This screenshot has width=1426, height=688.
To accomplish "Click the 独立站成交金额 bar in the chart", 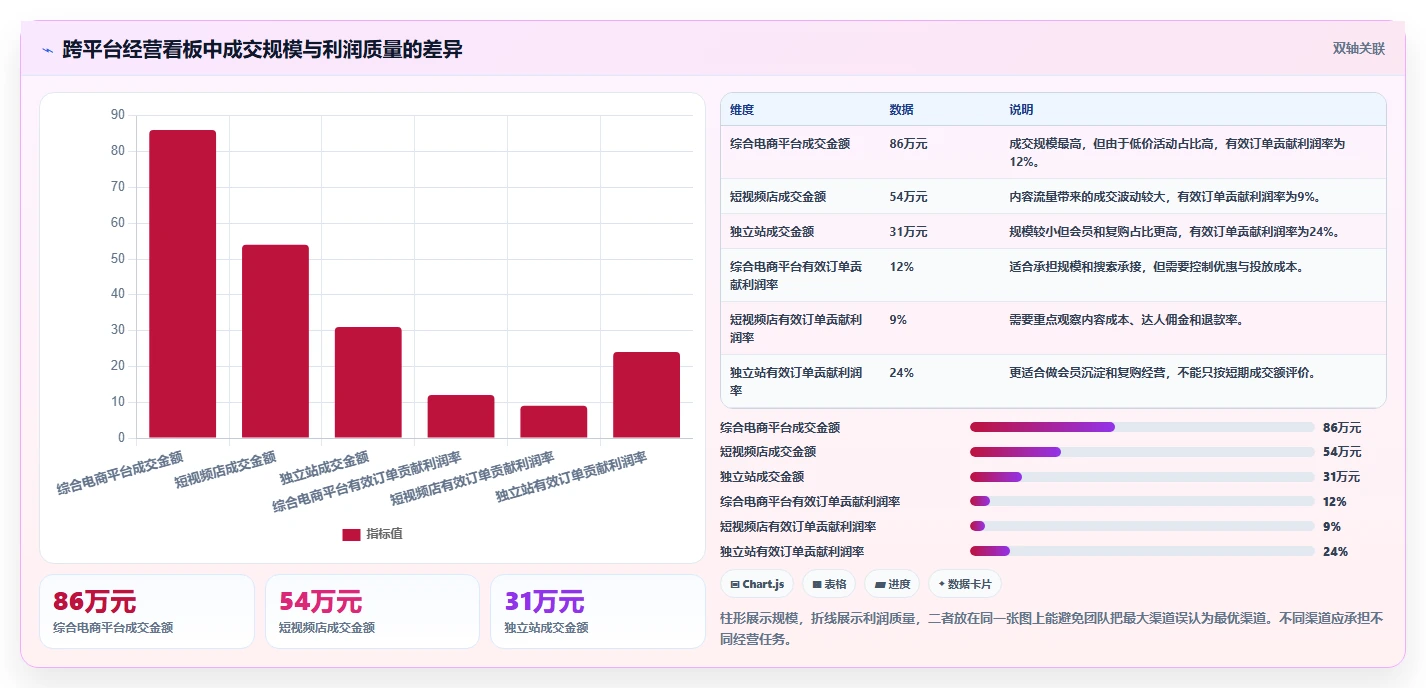I will click(368, 382).
